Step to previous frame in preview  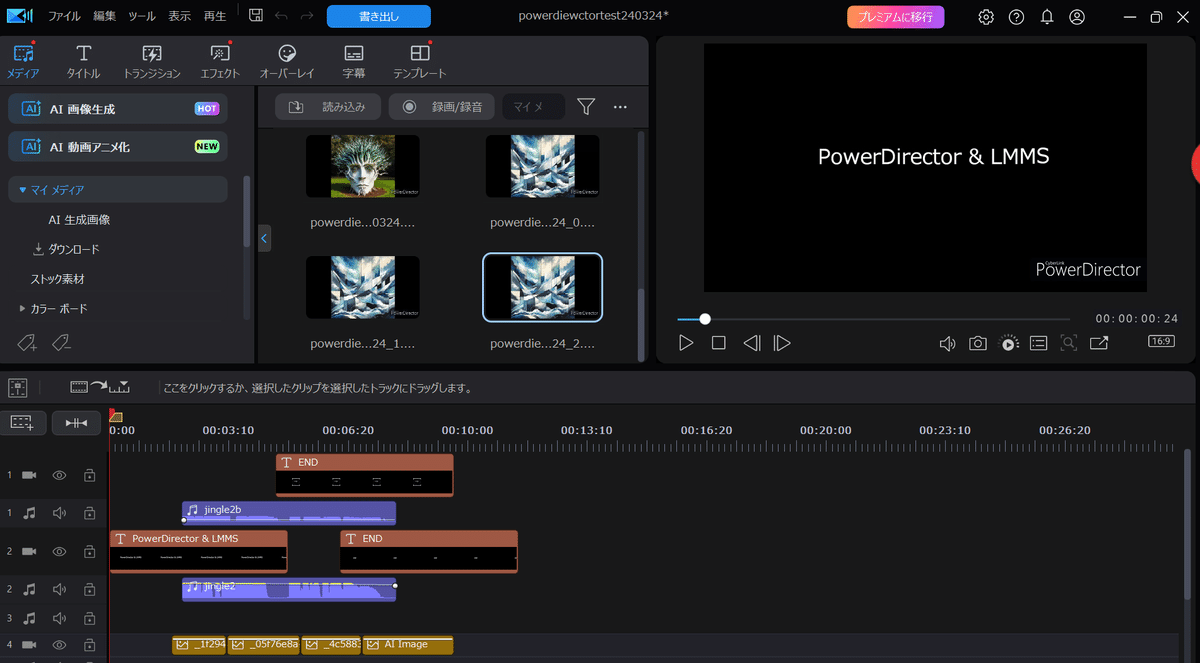(x=751, y=343)
